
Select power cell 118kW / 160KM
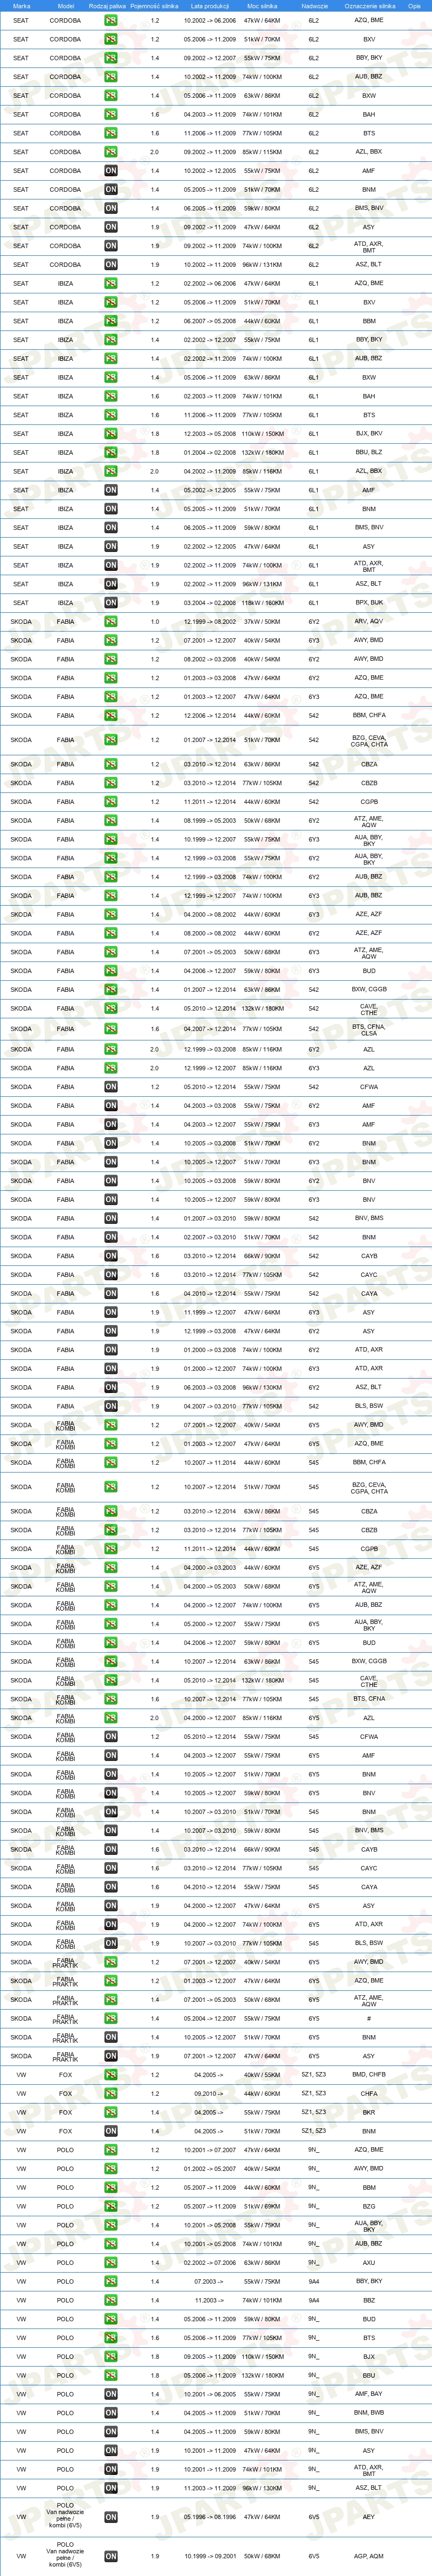pyautogui.click(x=262, y=603)
